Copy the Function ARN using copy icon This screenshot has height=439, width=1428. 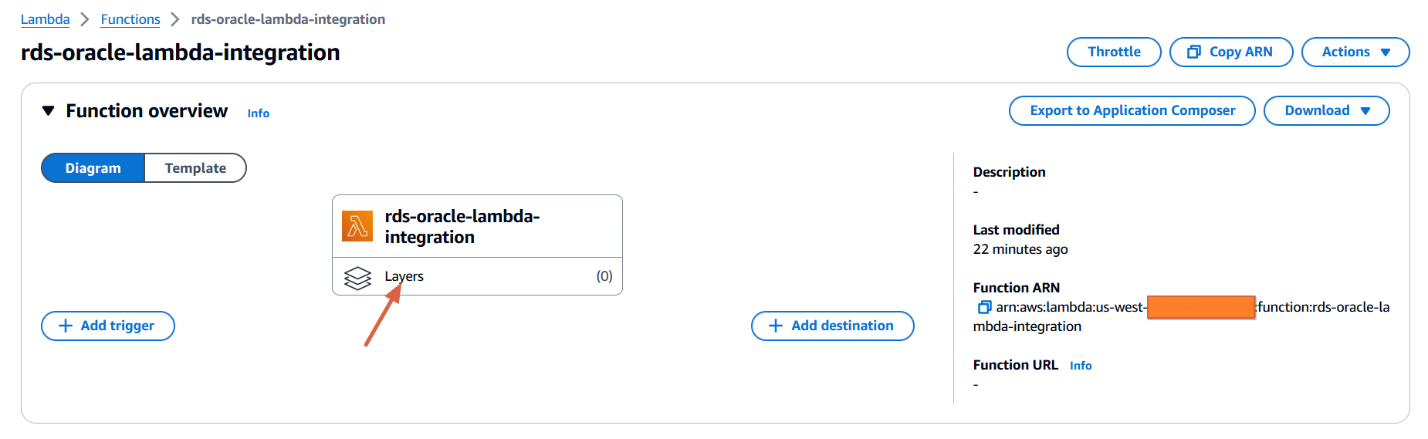[x=984, y=307]
